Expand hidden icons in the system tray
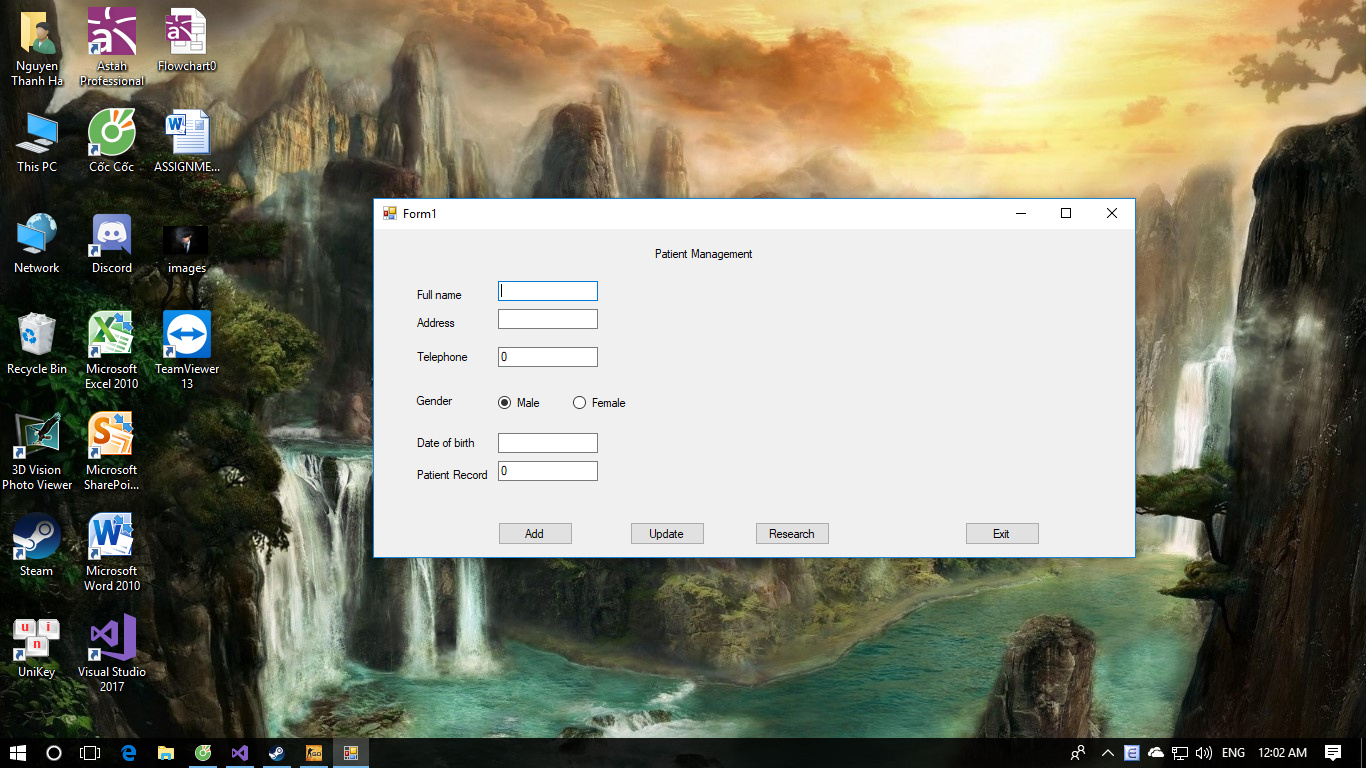 (1107, 753)
